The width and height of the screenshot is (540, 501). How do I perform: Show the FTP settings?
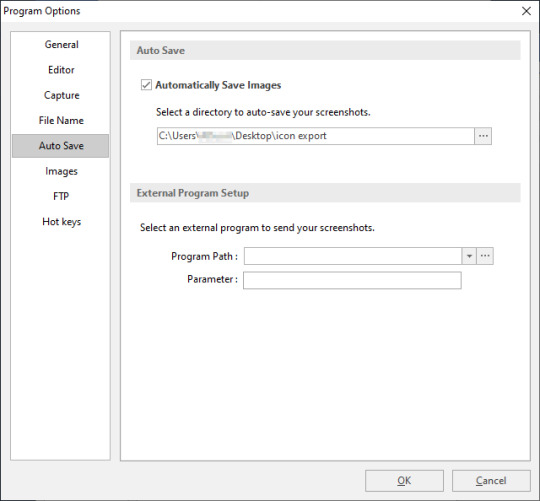tap(61, 196)
